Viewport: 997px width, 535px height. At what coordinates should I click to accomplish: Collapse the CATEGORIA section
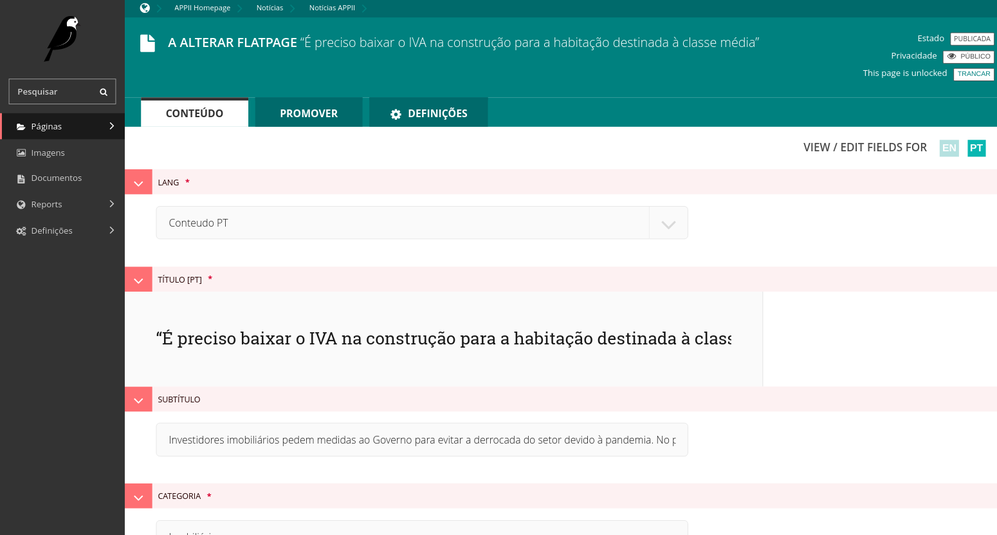point(139,496)
